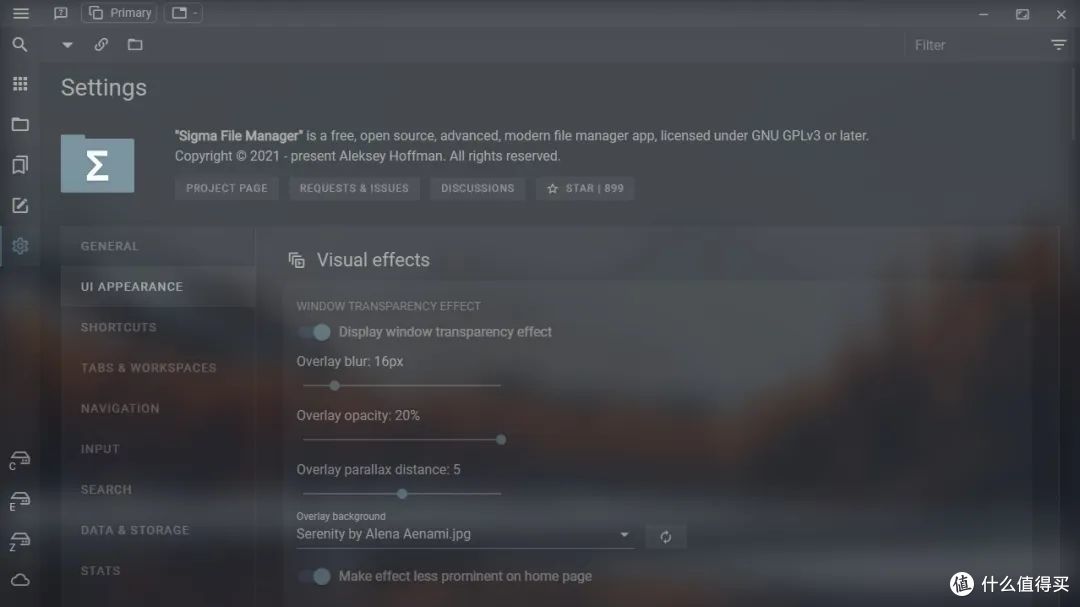Viewport: 1080px width, 607px height.
Task: Click the Overlay blur slider
Action: pos(402,386)
